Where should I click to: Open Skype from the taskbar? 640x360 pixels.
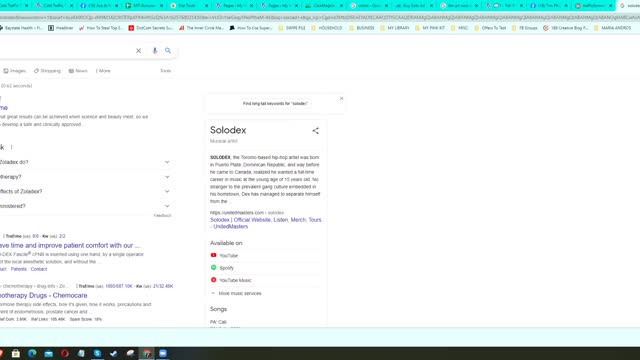pos(97,353)
